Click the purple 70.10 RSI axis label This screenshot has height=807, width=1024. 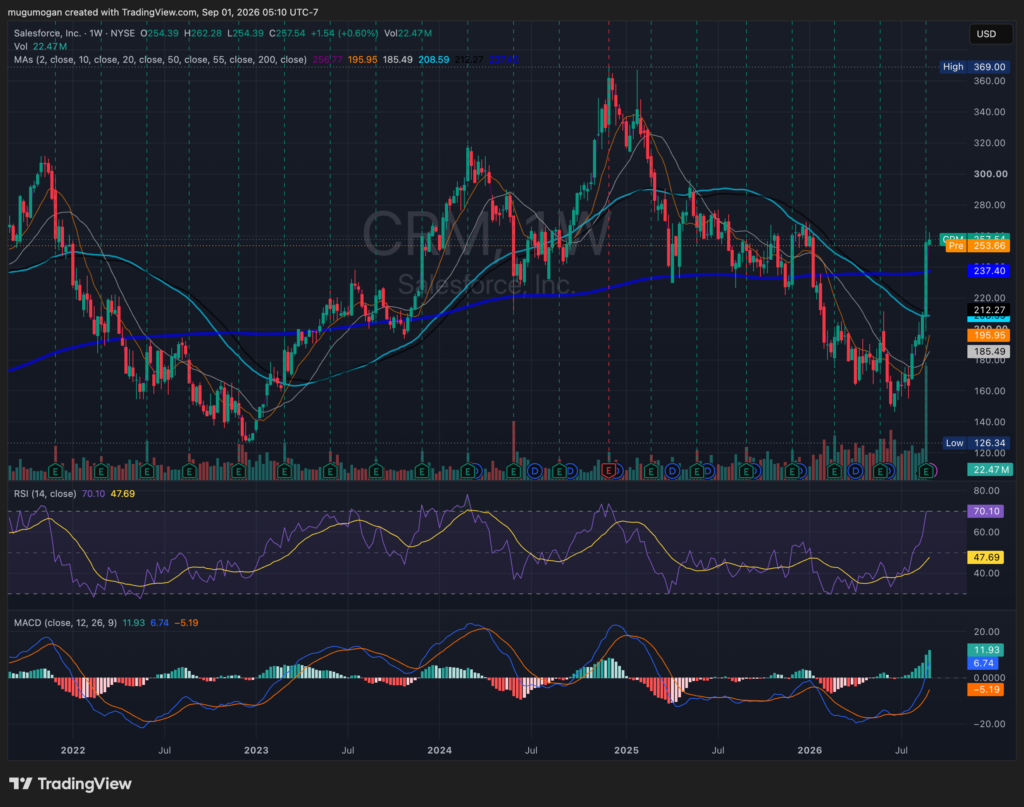[985, 511]
